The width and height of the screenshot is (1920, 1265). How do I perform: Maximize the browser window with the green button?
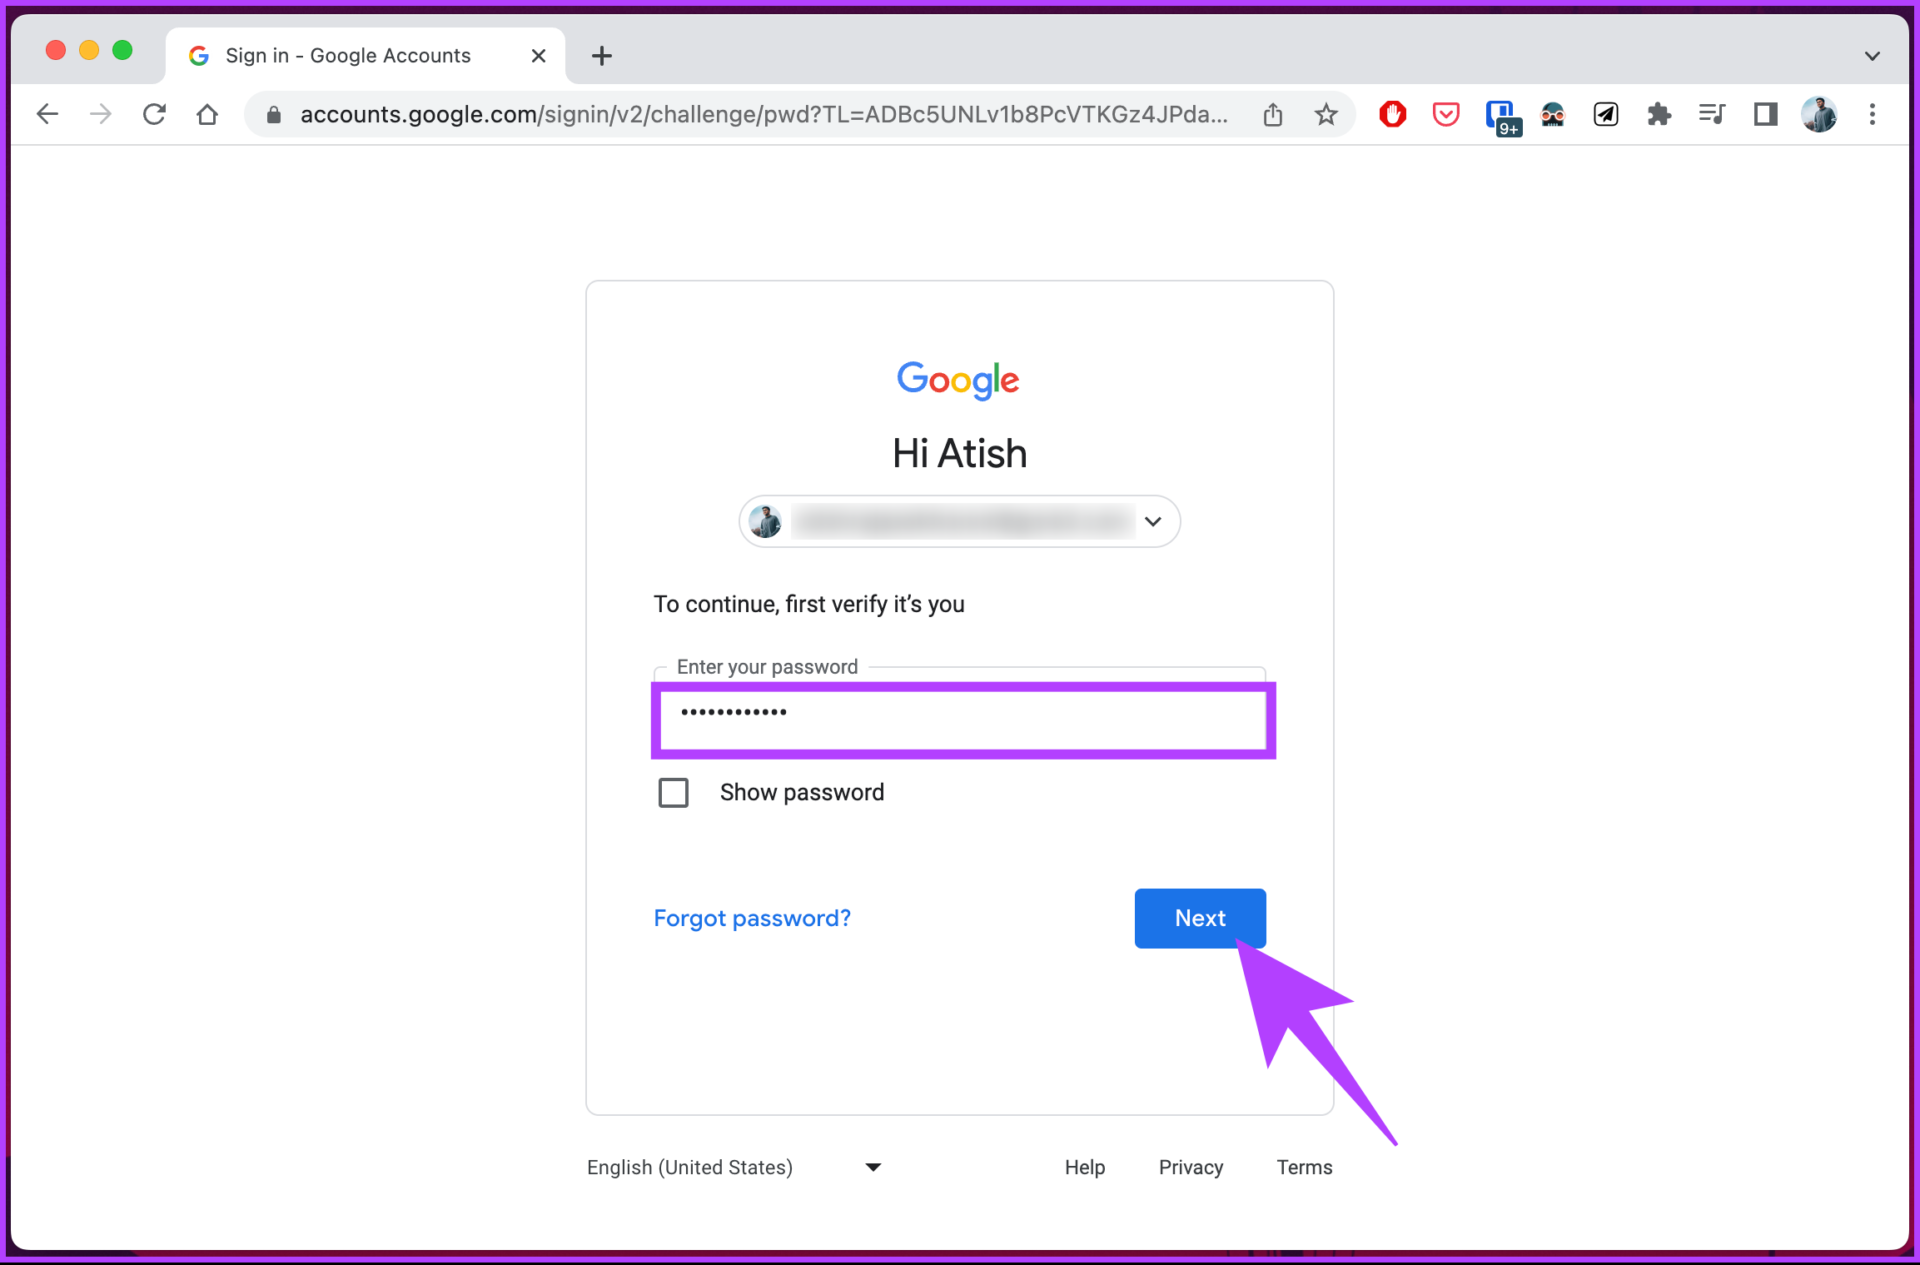(122, 50)
